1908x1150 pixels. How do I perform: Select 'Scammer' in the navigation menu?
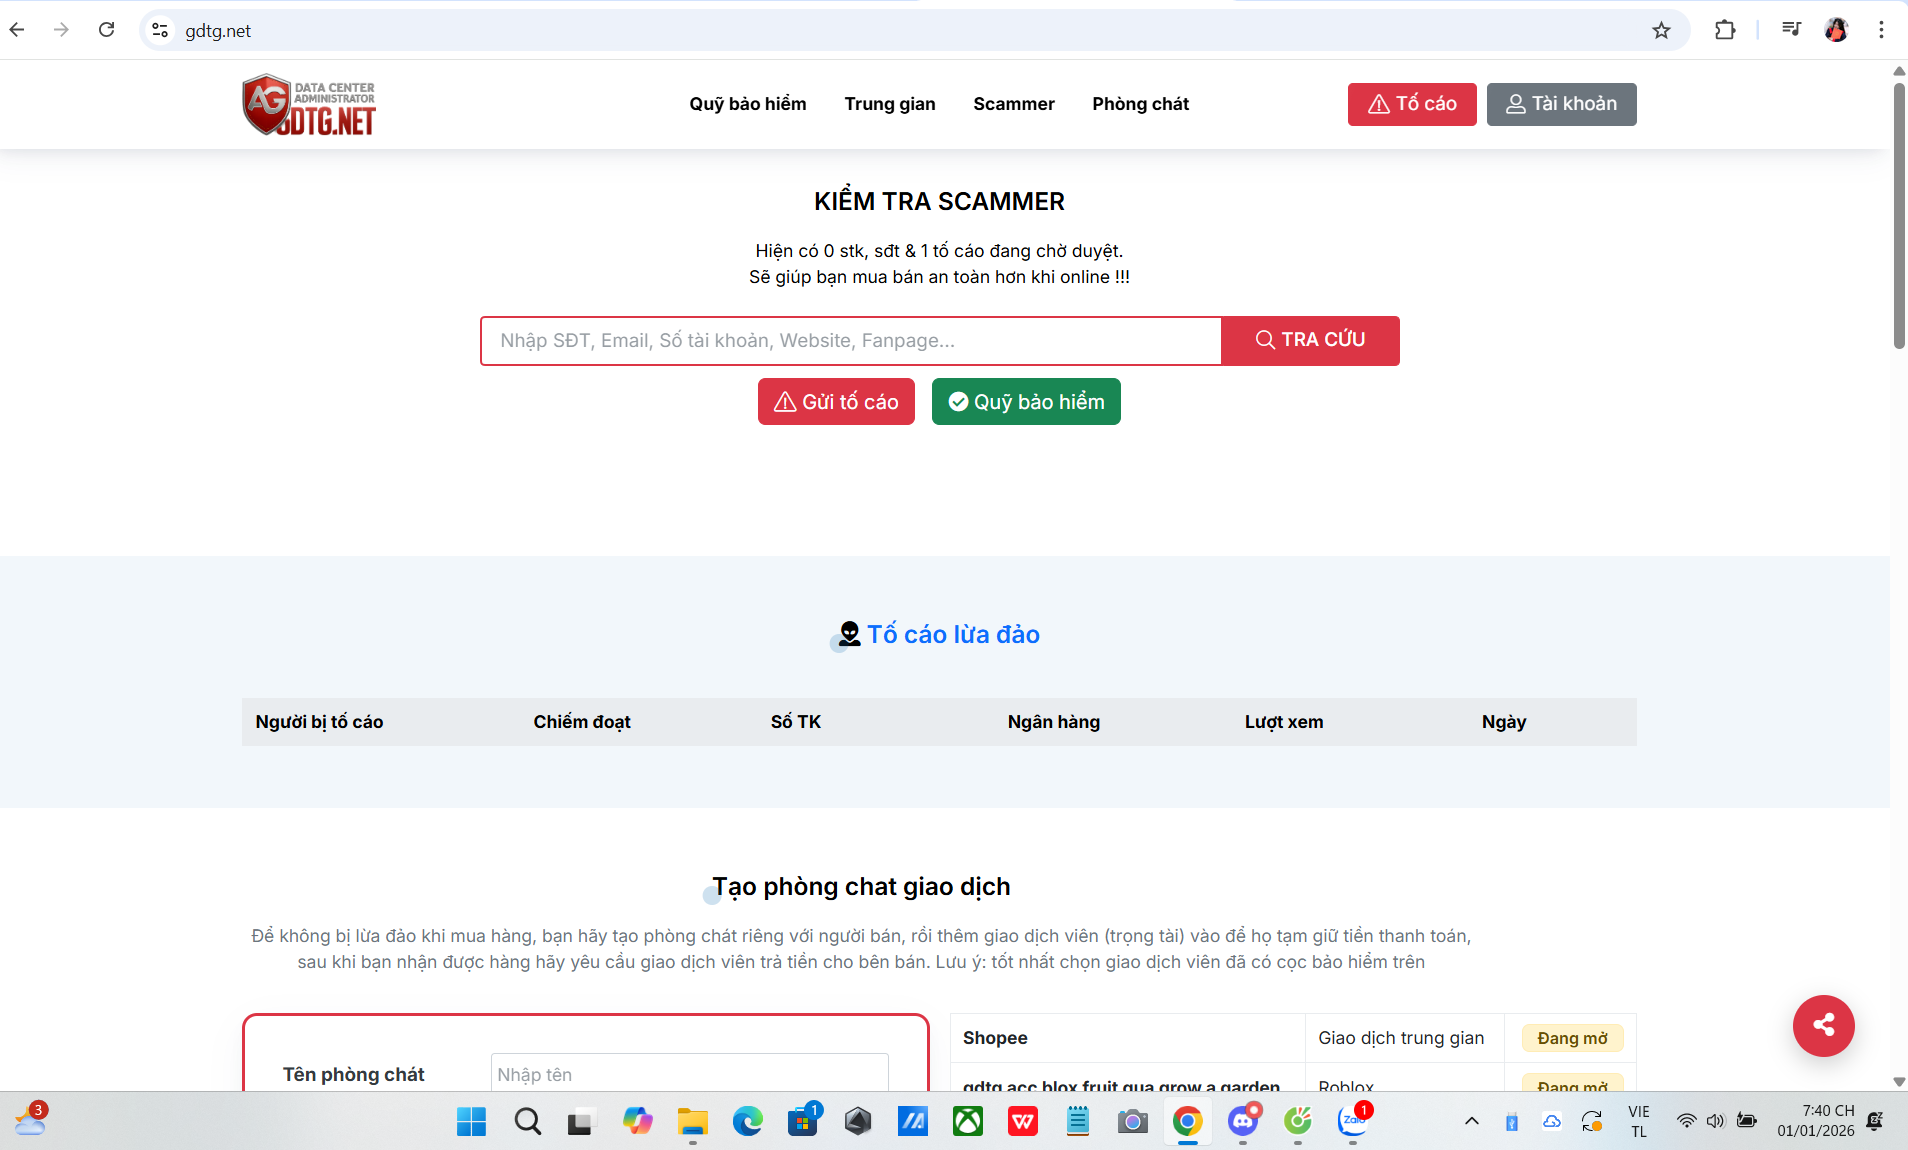point(1013,104)
